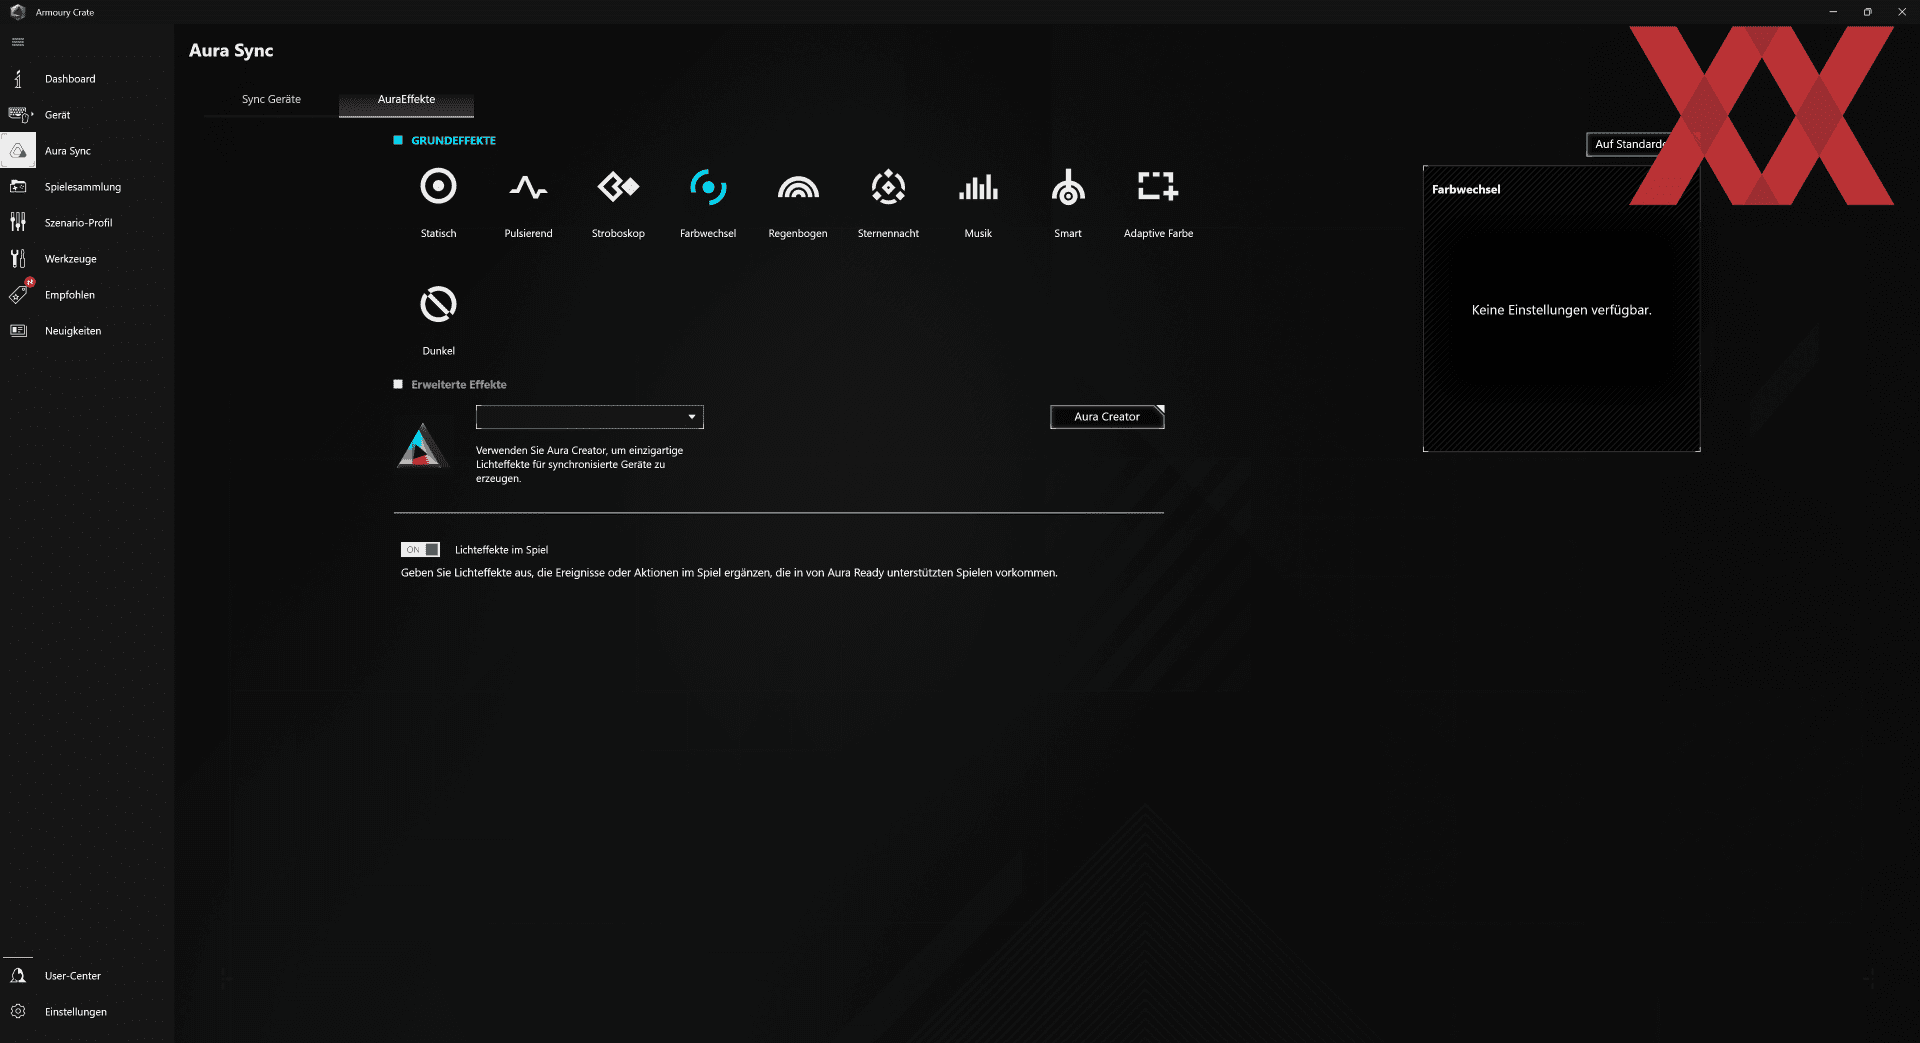Select the Smart effect icon
The height and width of the screenshot is (1043, 1920).
coord(1068,187)
